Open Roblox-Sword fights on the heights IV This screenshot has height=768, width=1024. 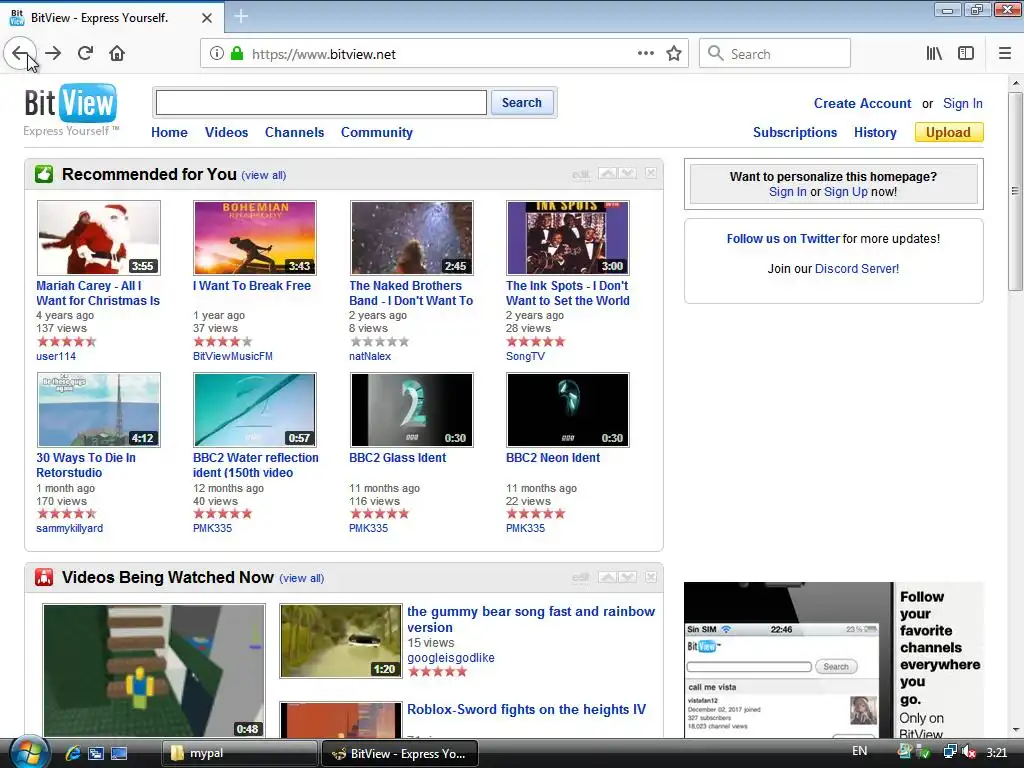526,709
